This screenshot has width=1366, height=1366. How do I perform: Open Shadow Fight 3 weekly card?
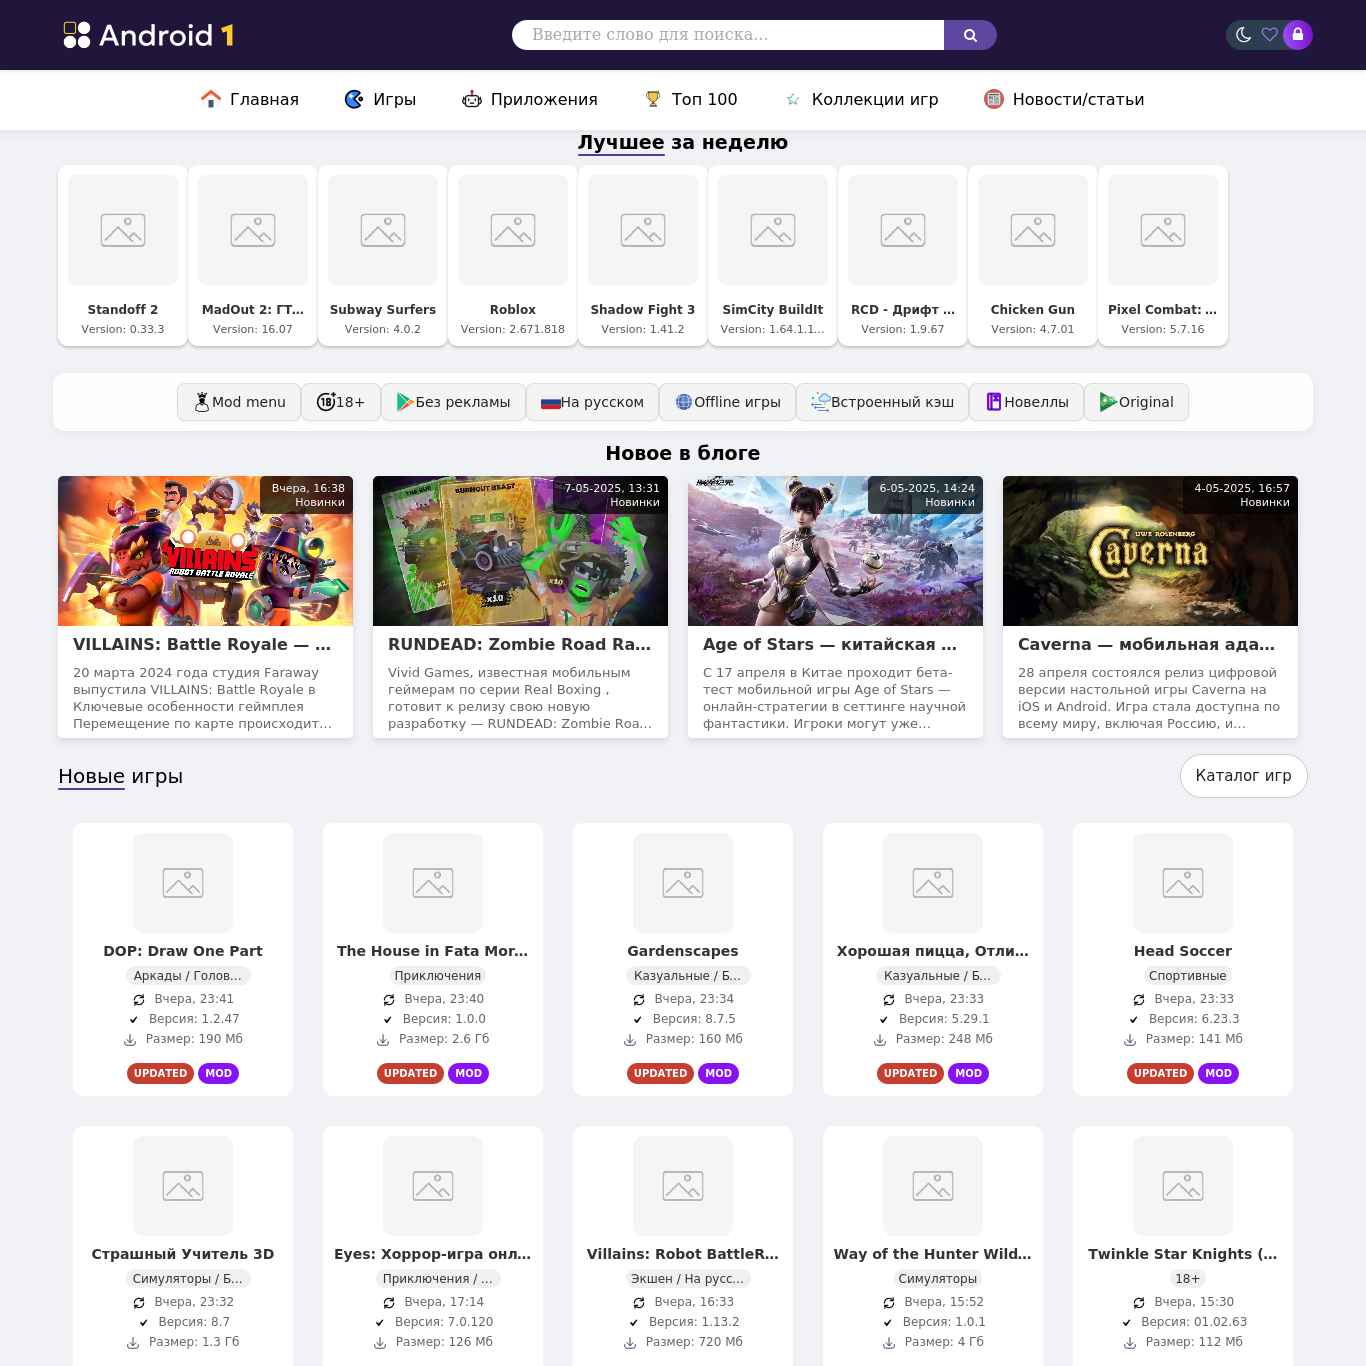[x=643, y=256]
